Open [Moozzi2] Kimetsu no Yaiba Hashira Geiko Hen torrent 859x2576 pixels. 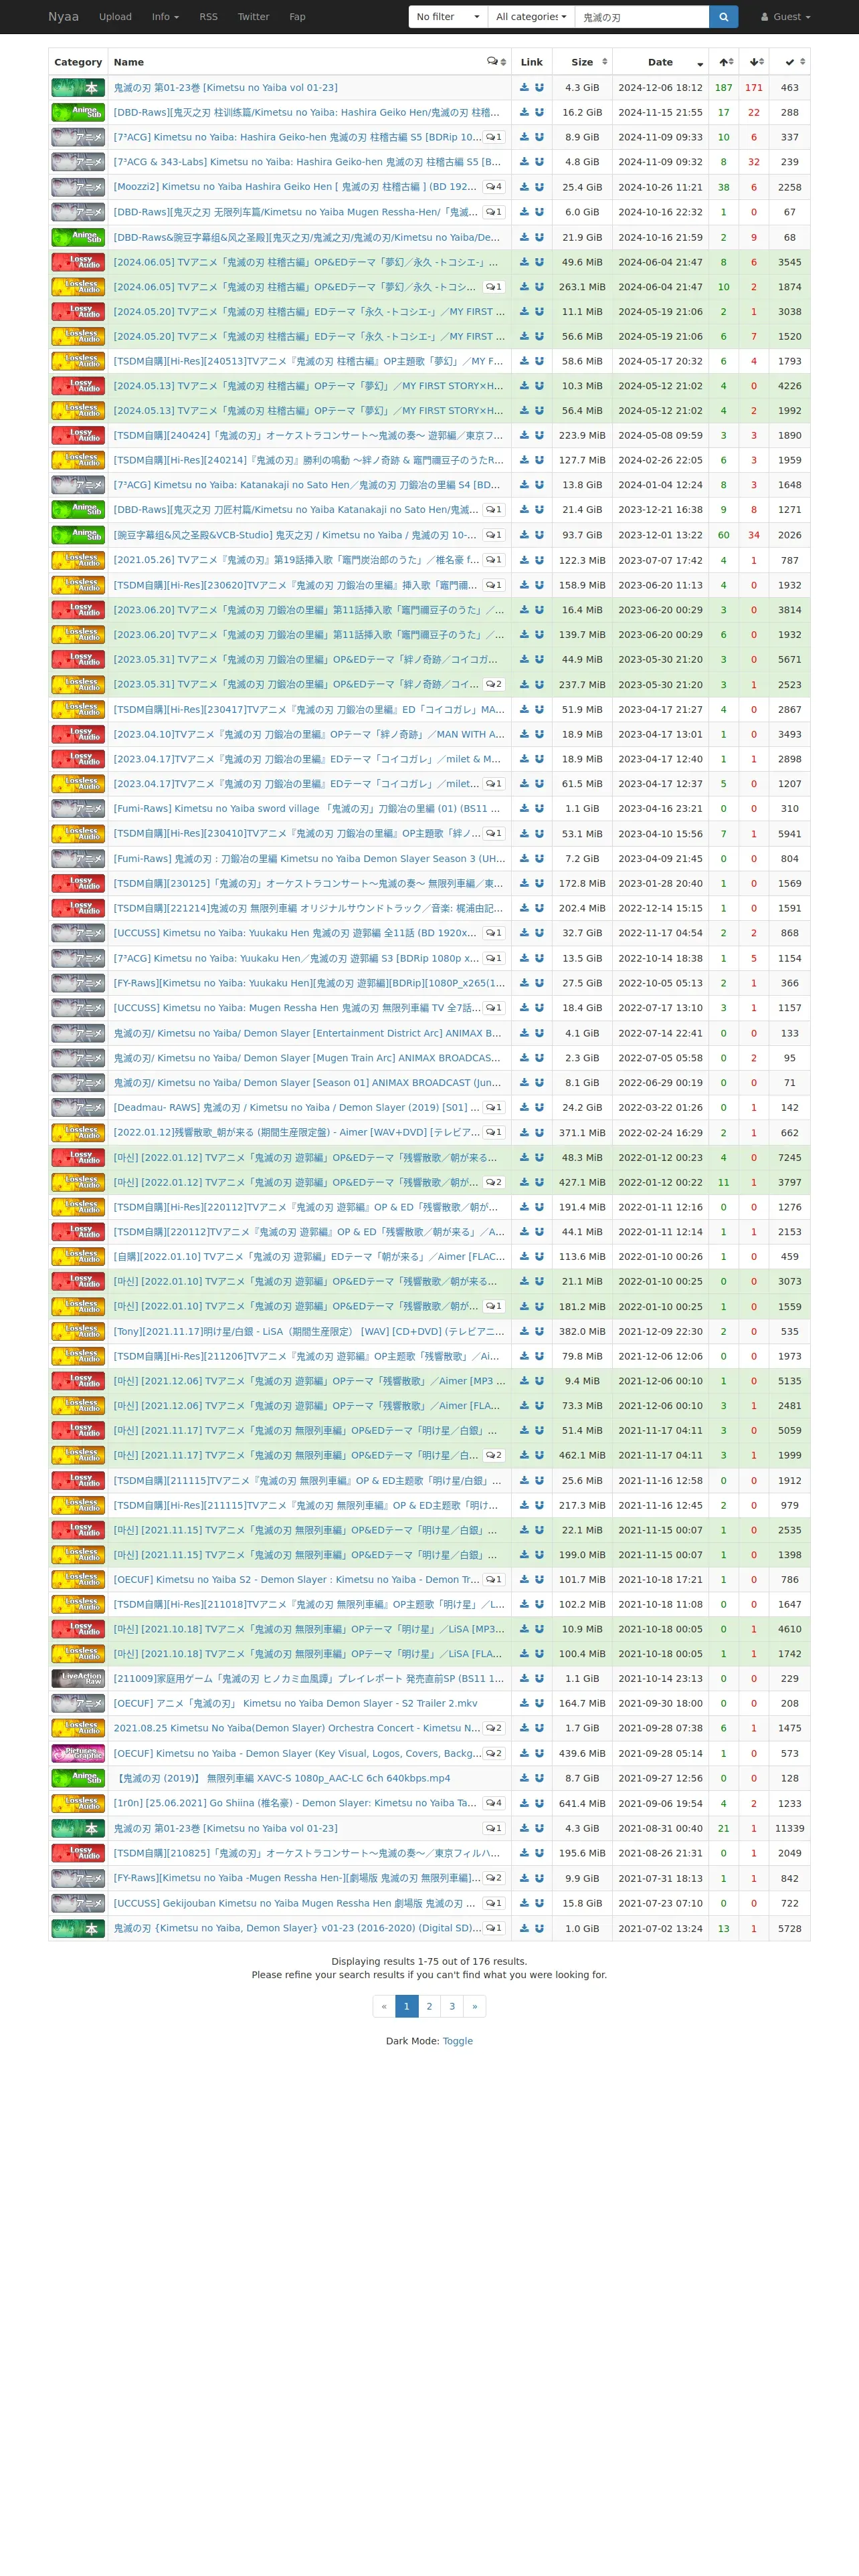(x=295, y=187)
